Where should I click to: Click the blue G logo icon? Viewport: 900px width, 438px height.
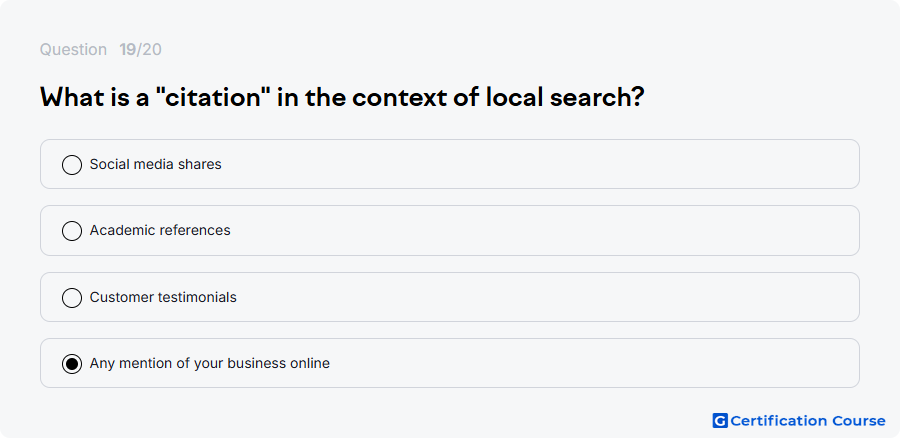(x=720, y=421)
